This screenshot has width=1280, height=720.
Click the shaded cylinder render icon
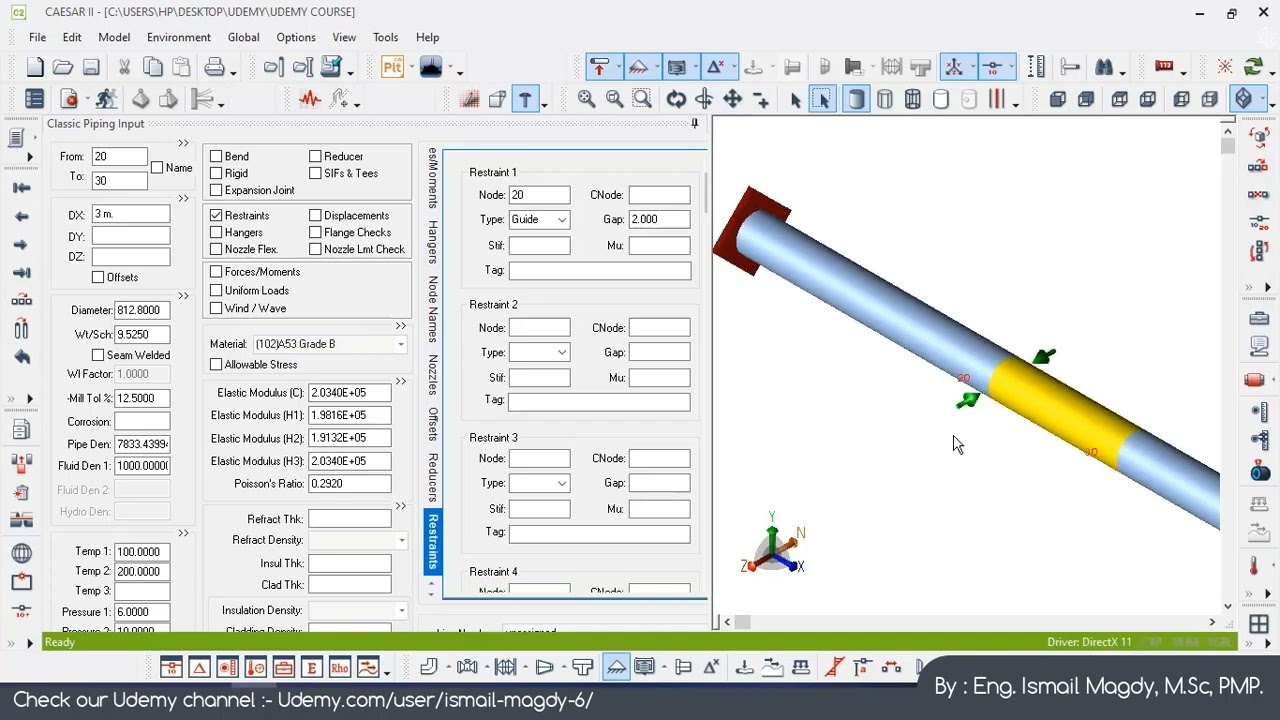(856, 99)
